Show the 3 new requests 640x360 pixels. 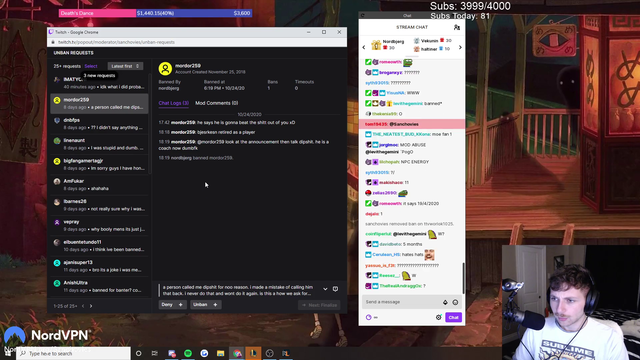click(100, 76)
